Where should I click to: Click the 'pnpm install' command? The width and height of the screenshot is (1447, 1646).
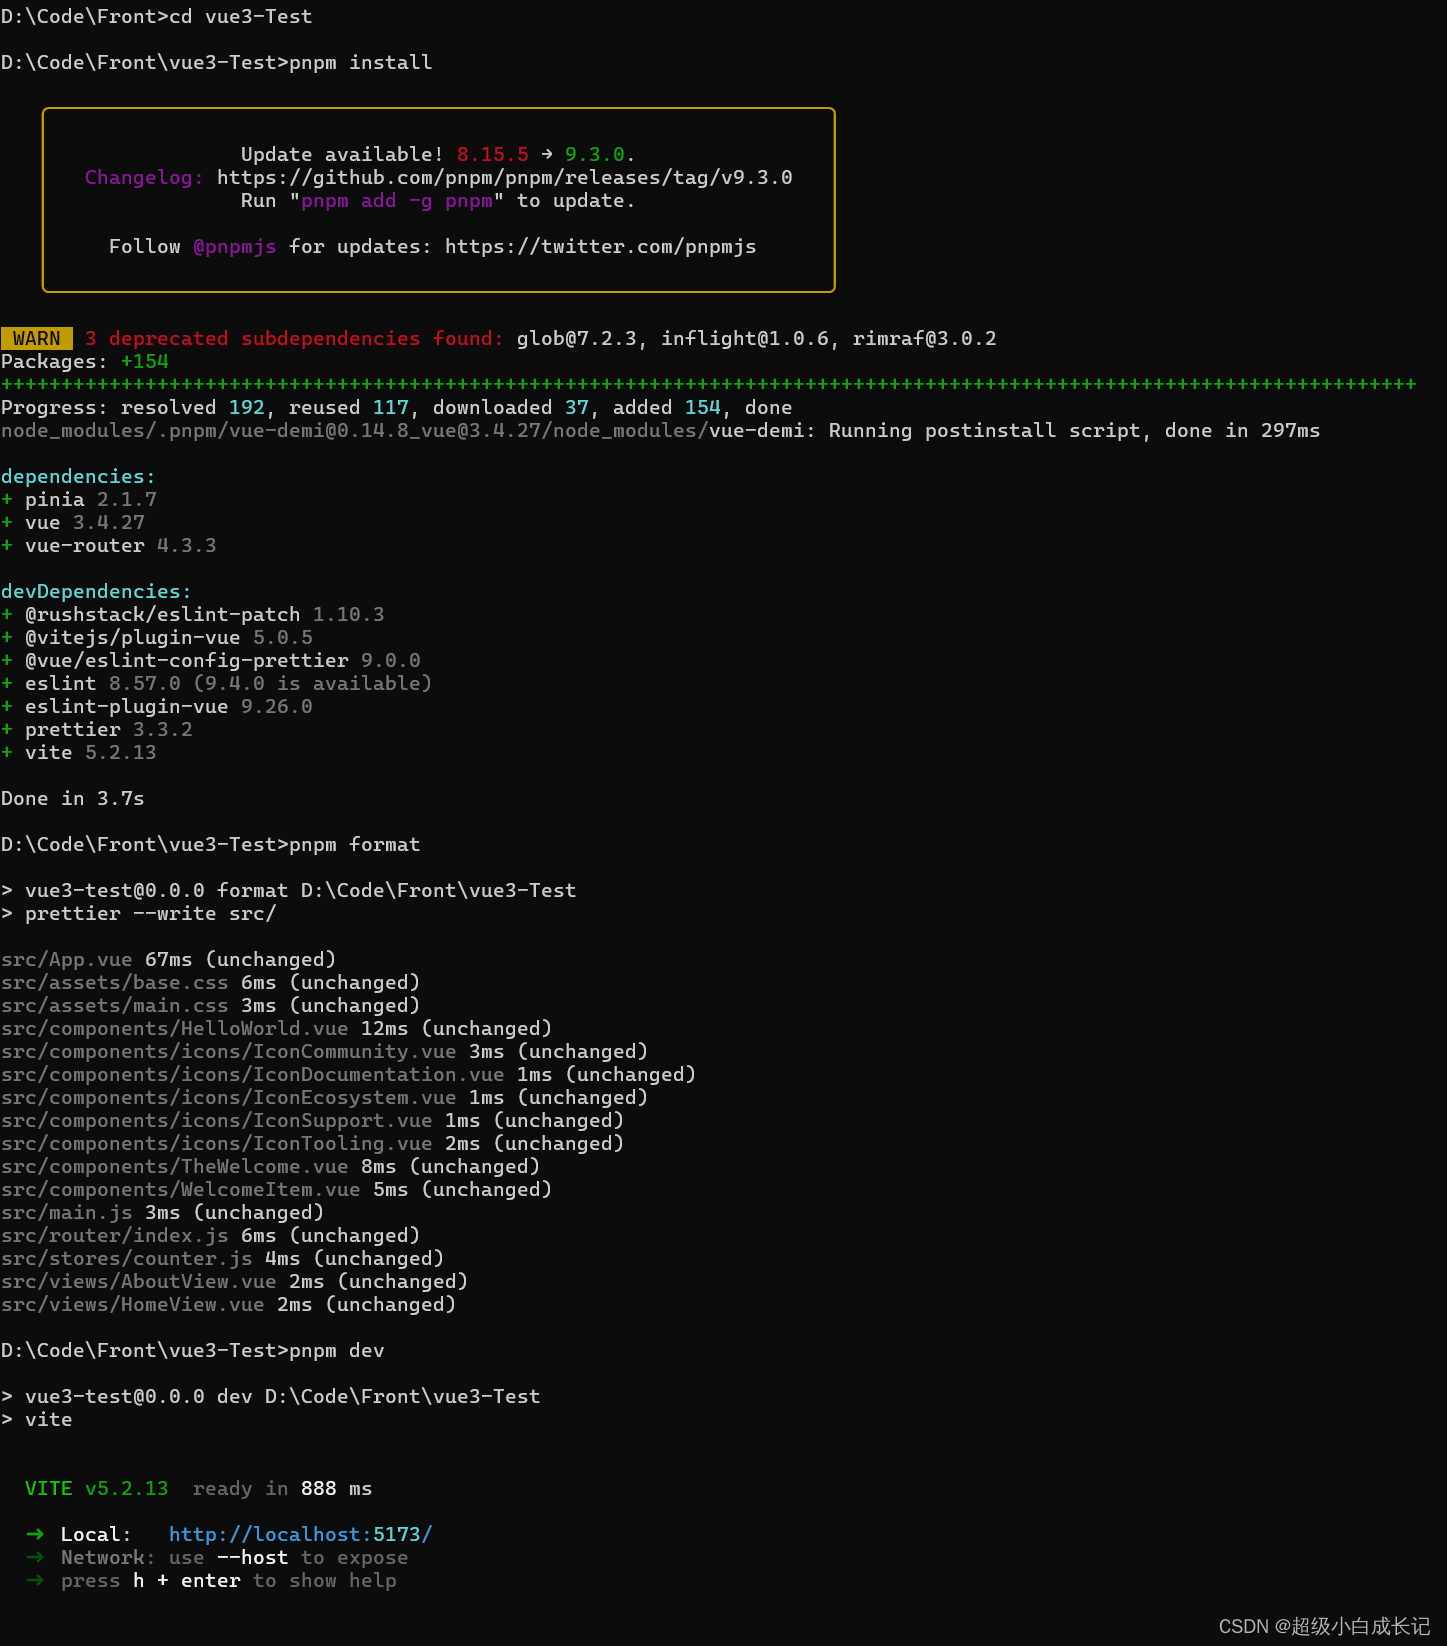(360, 62)
